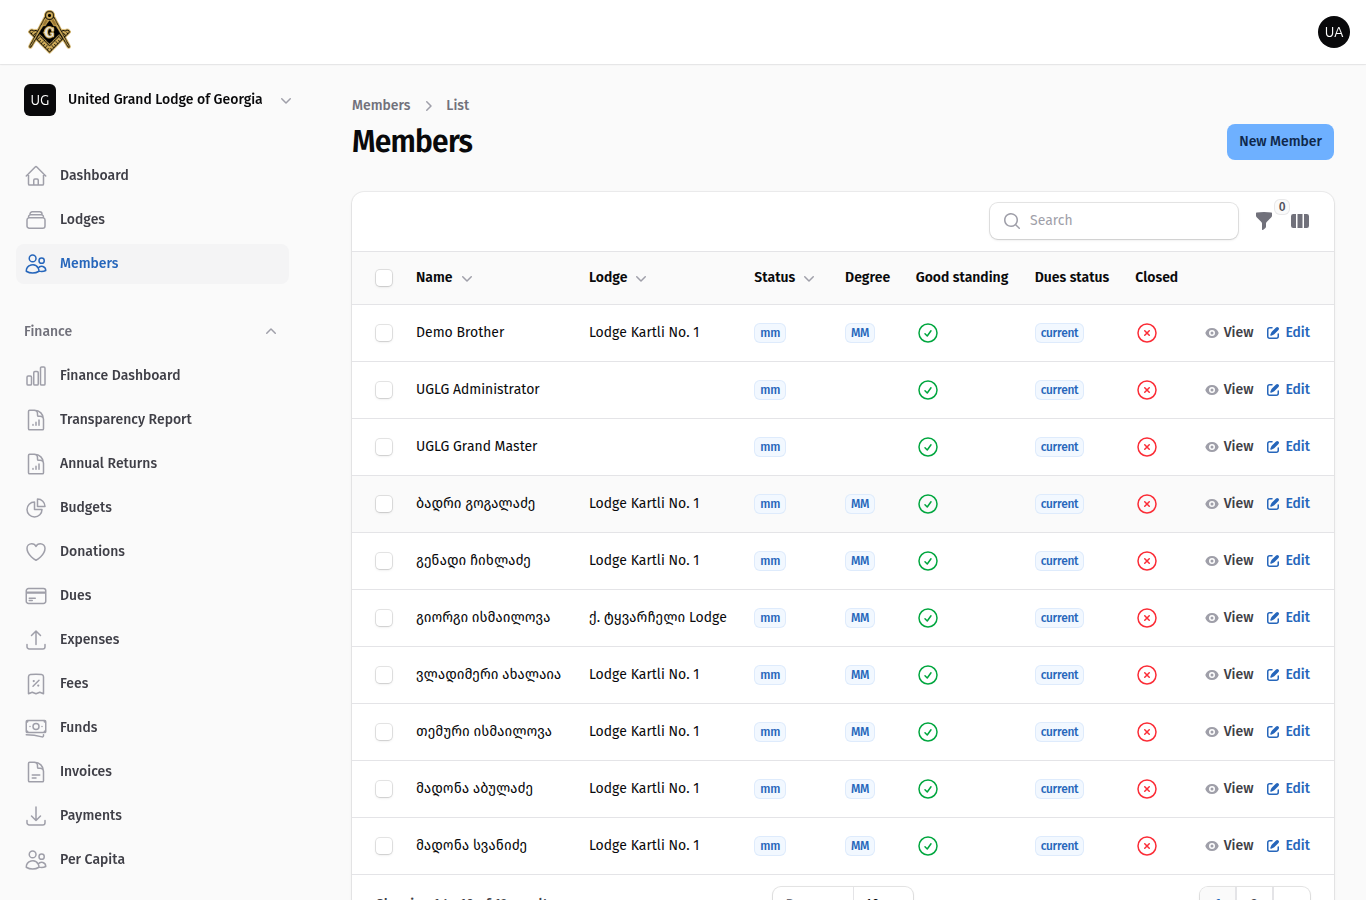Screen dimensions: 1366x900
Task: Open the Budgets section
Action: pyautogui.click(x=152, y=507)
